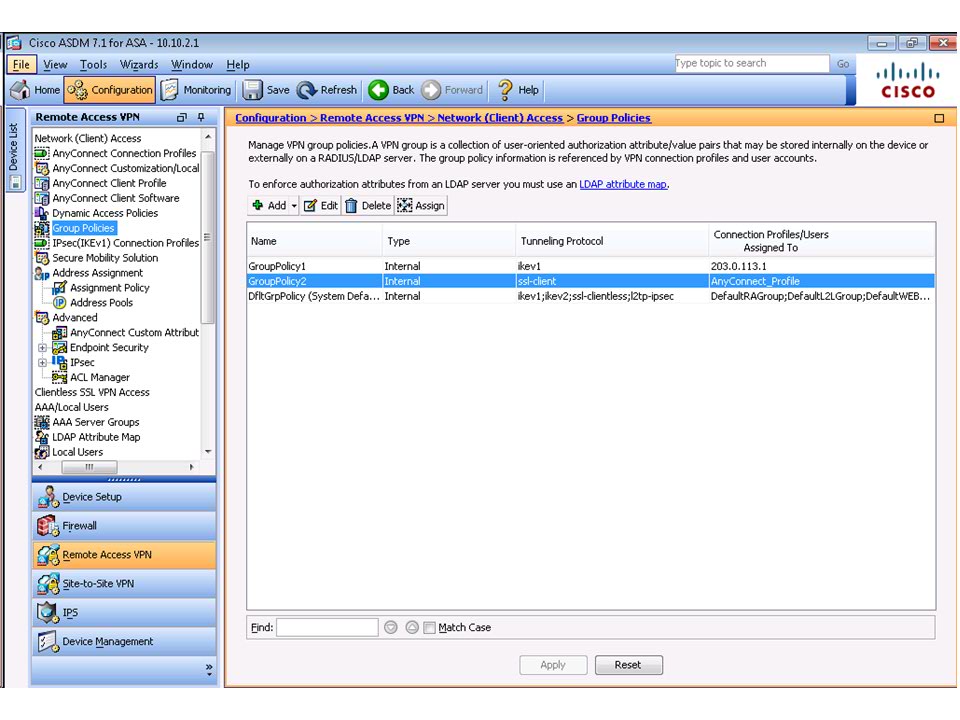Edit the selected group policy

pos(310,206)
